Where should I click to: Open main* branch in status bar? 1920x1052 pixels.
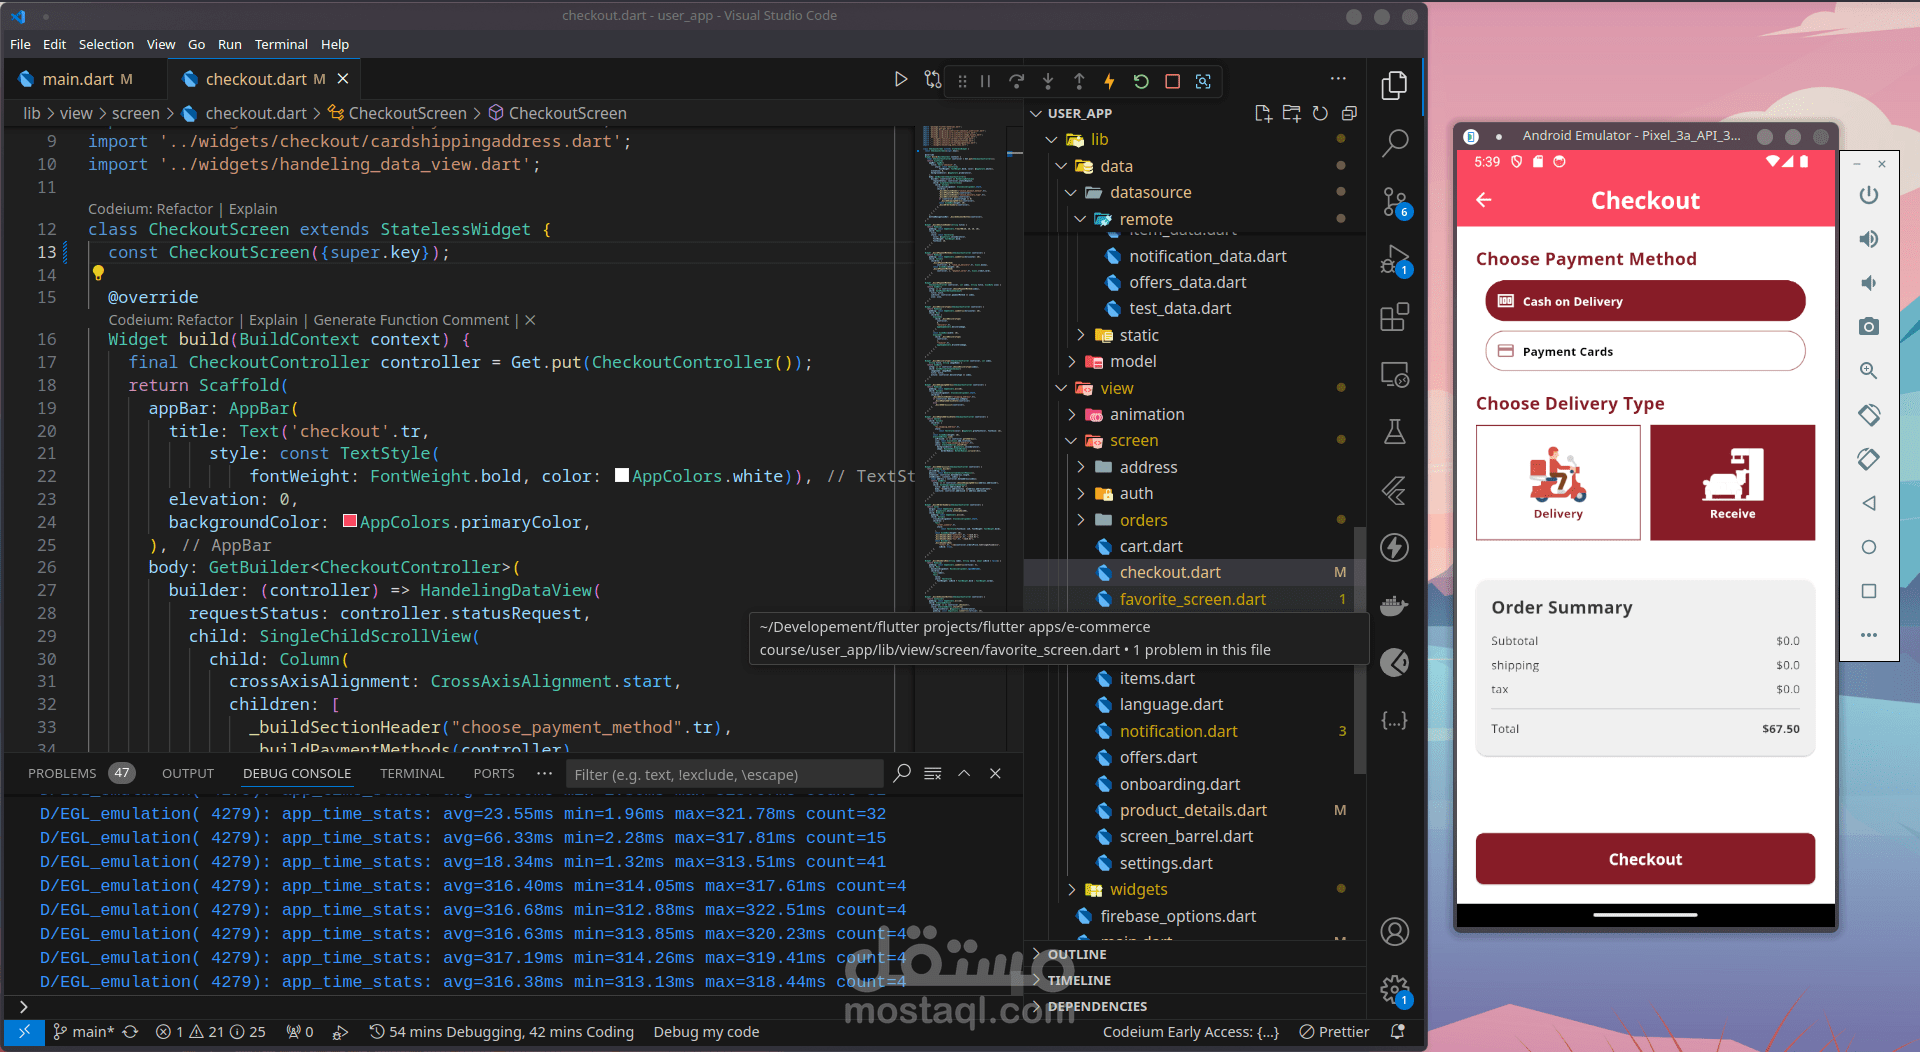(x=84, y=1032)
